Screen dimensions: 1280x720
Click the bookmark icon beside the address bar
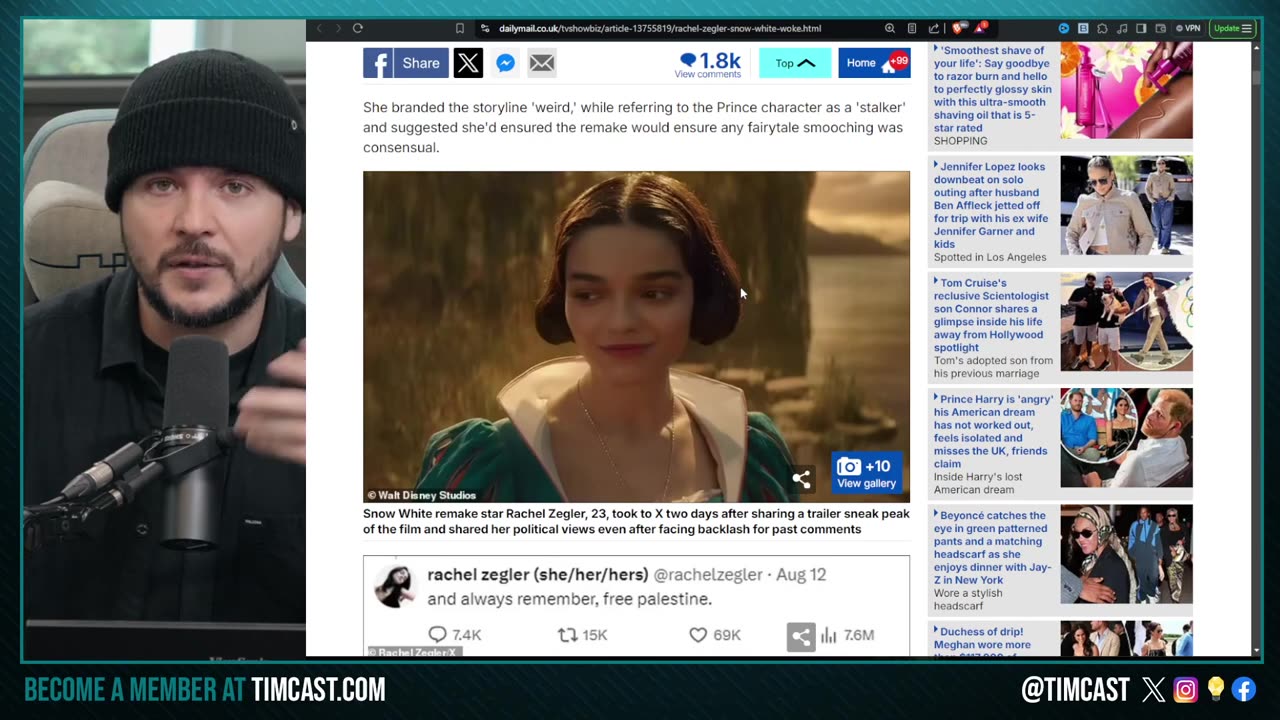460,29
